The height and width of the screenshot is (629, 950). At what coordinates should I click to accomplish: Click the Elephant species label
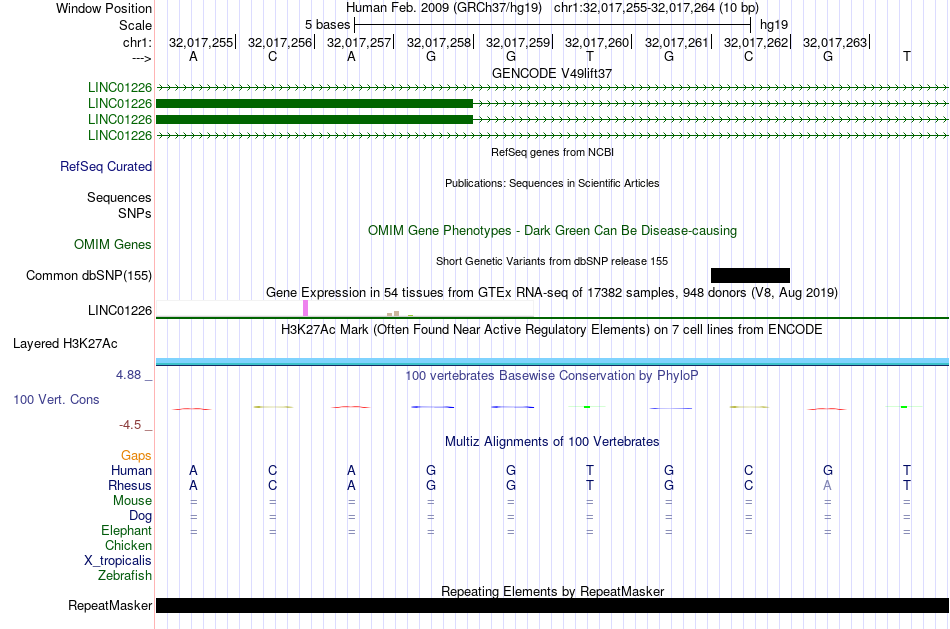click(x=126, y=530)
